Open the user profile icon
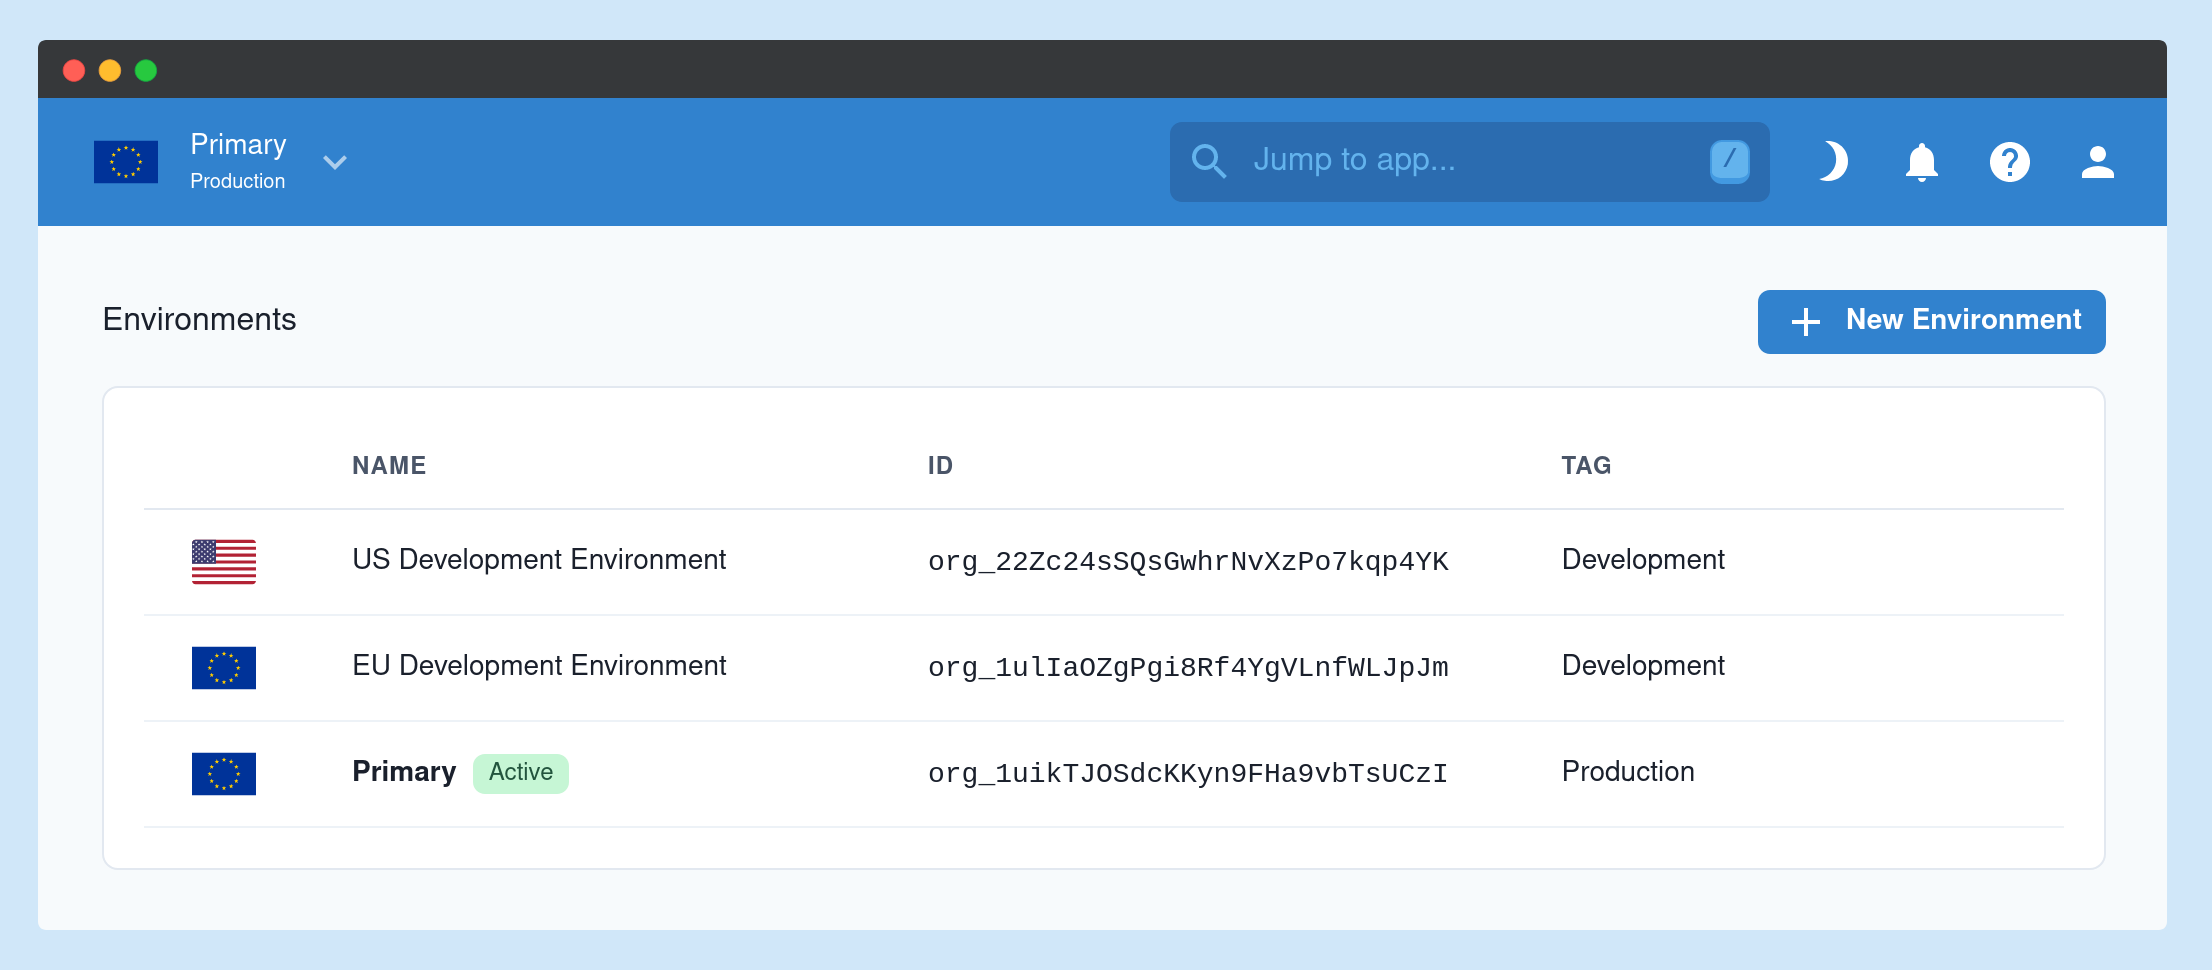The image size is (2212, 970). tap(2098, 161)
